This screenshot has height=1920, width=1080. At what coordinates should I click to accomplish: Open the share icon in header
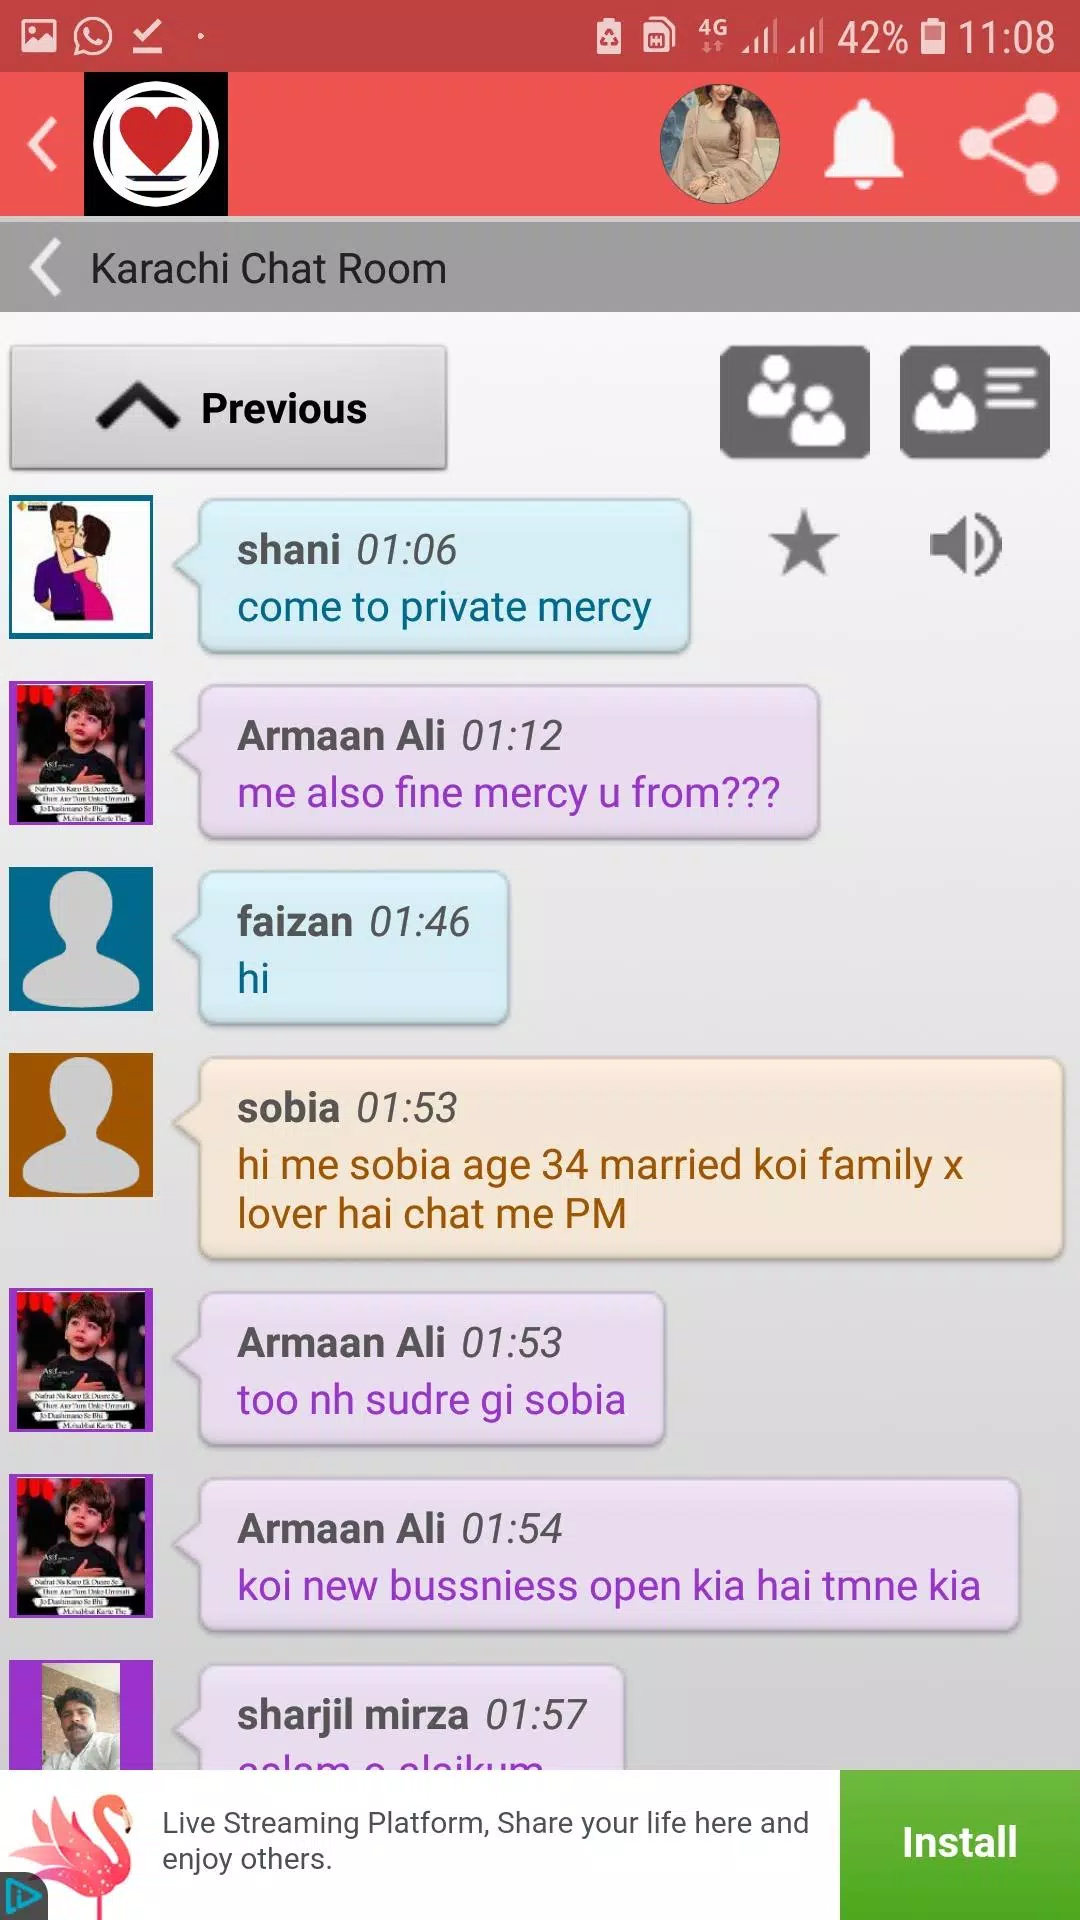click(1008, 144)
